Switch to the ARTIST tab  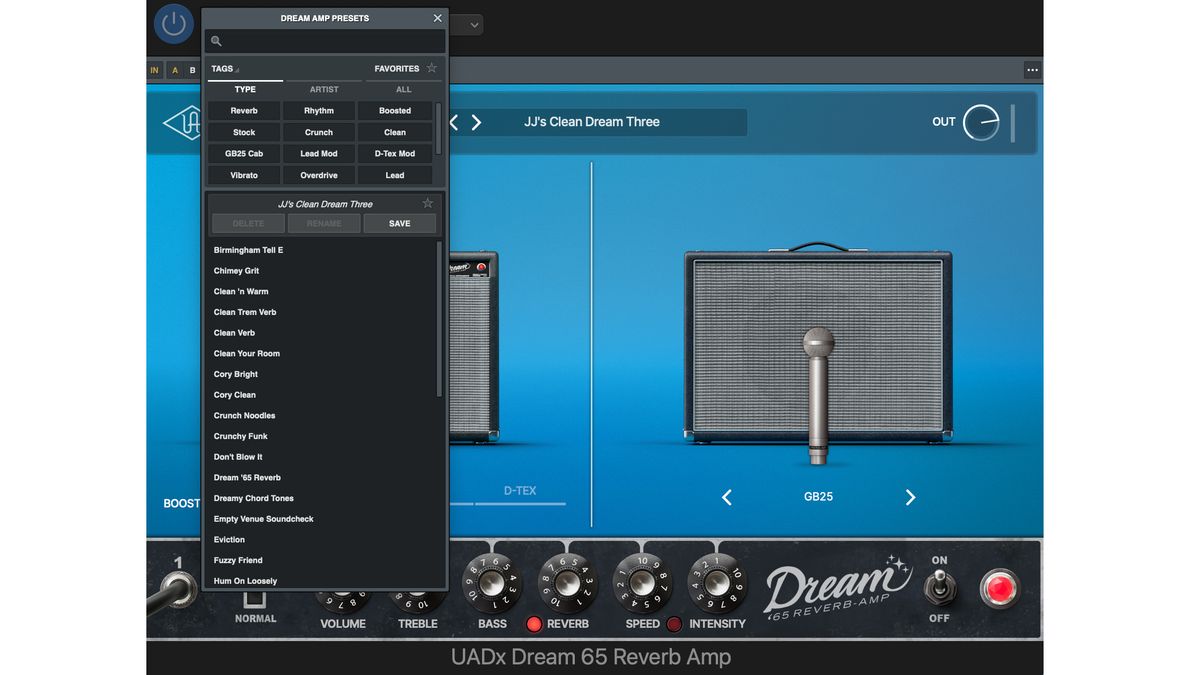click(323, 89)
